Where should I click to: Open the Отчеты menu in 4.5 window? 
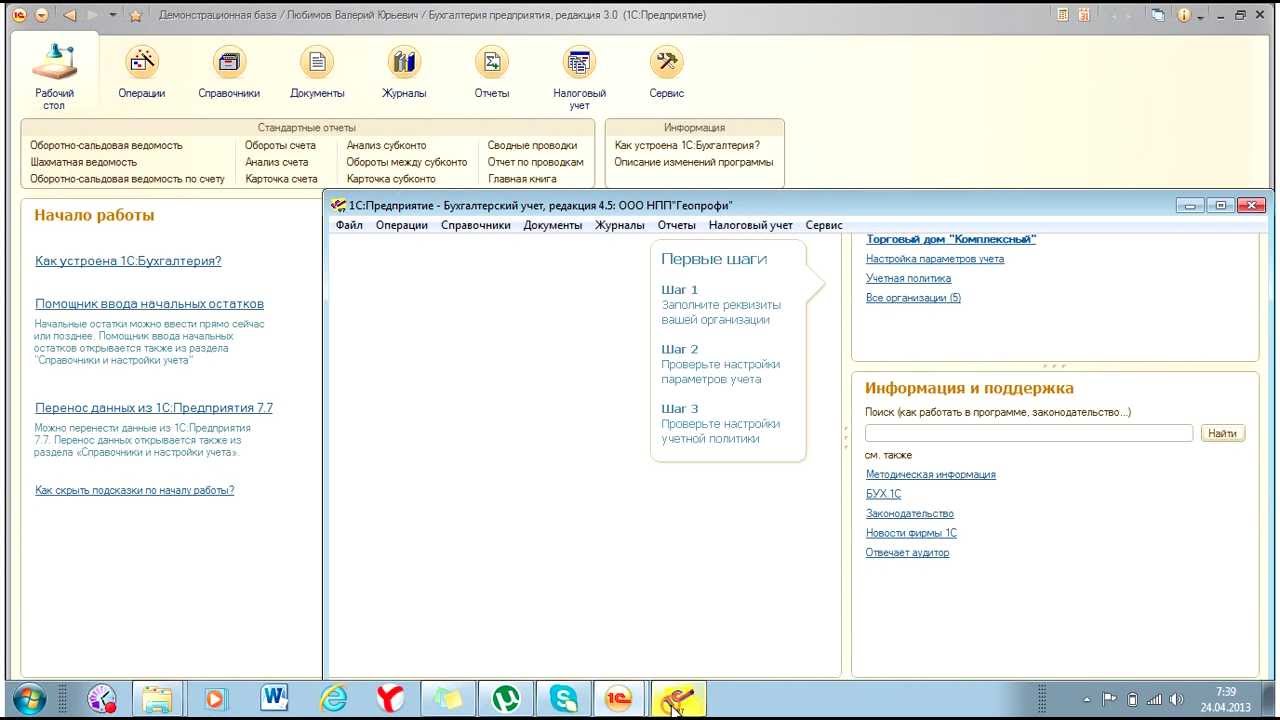(676, 225)
